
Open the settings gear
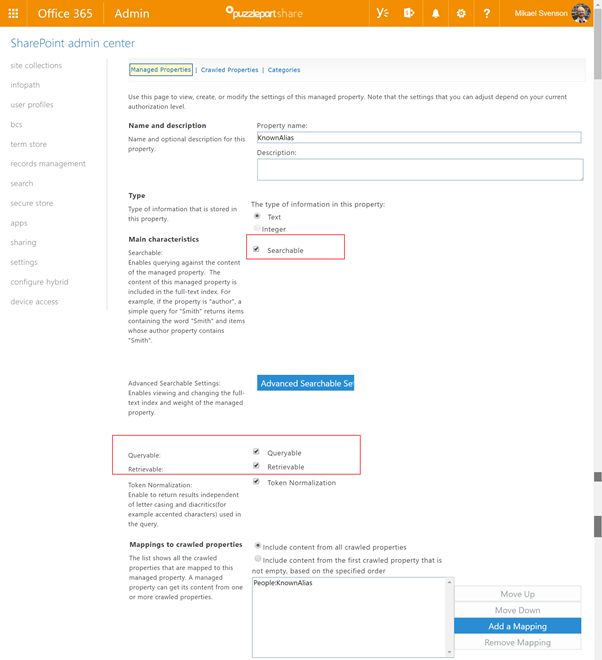(461, 13)
